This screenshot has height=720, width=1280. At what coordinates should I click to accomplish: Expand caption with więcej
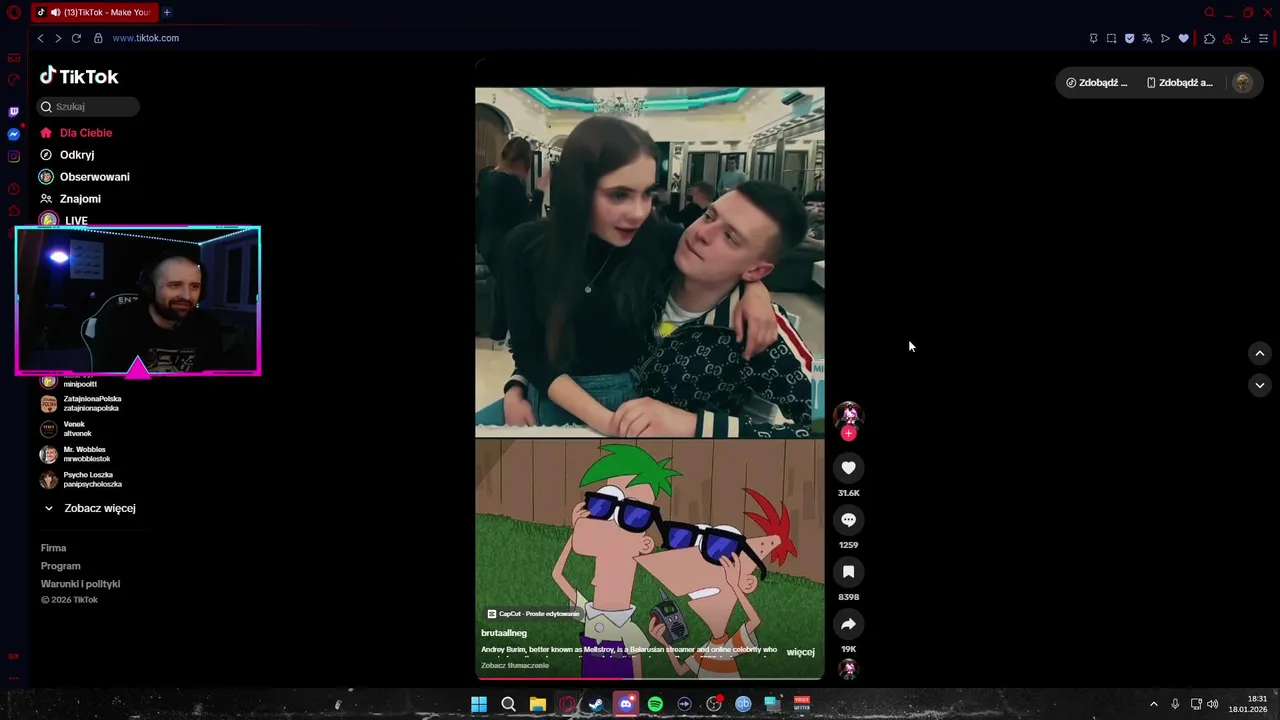[801, 652]
